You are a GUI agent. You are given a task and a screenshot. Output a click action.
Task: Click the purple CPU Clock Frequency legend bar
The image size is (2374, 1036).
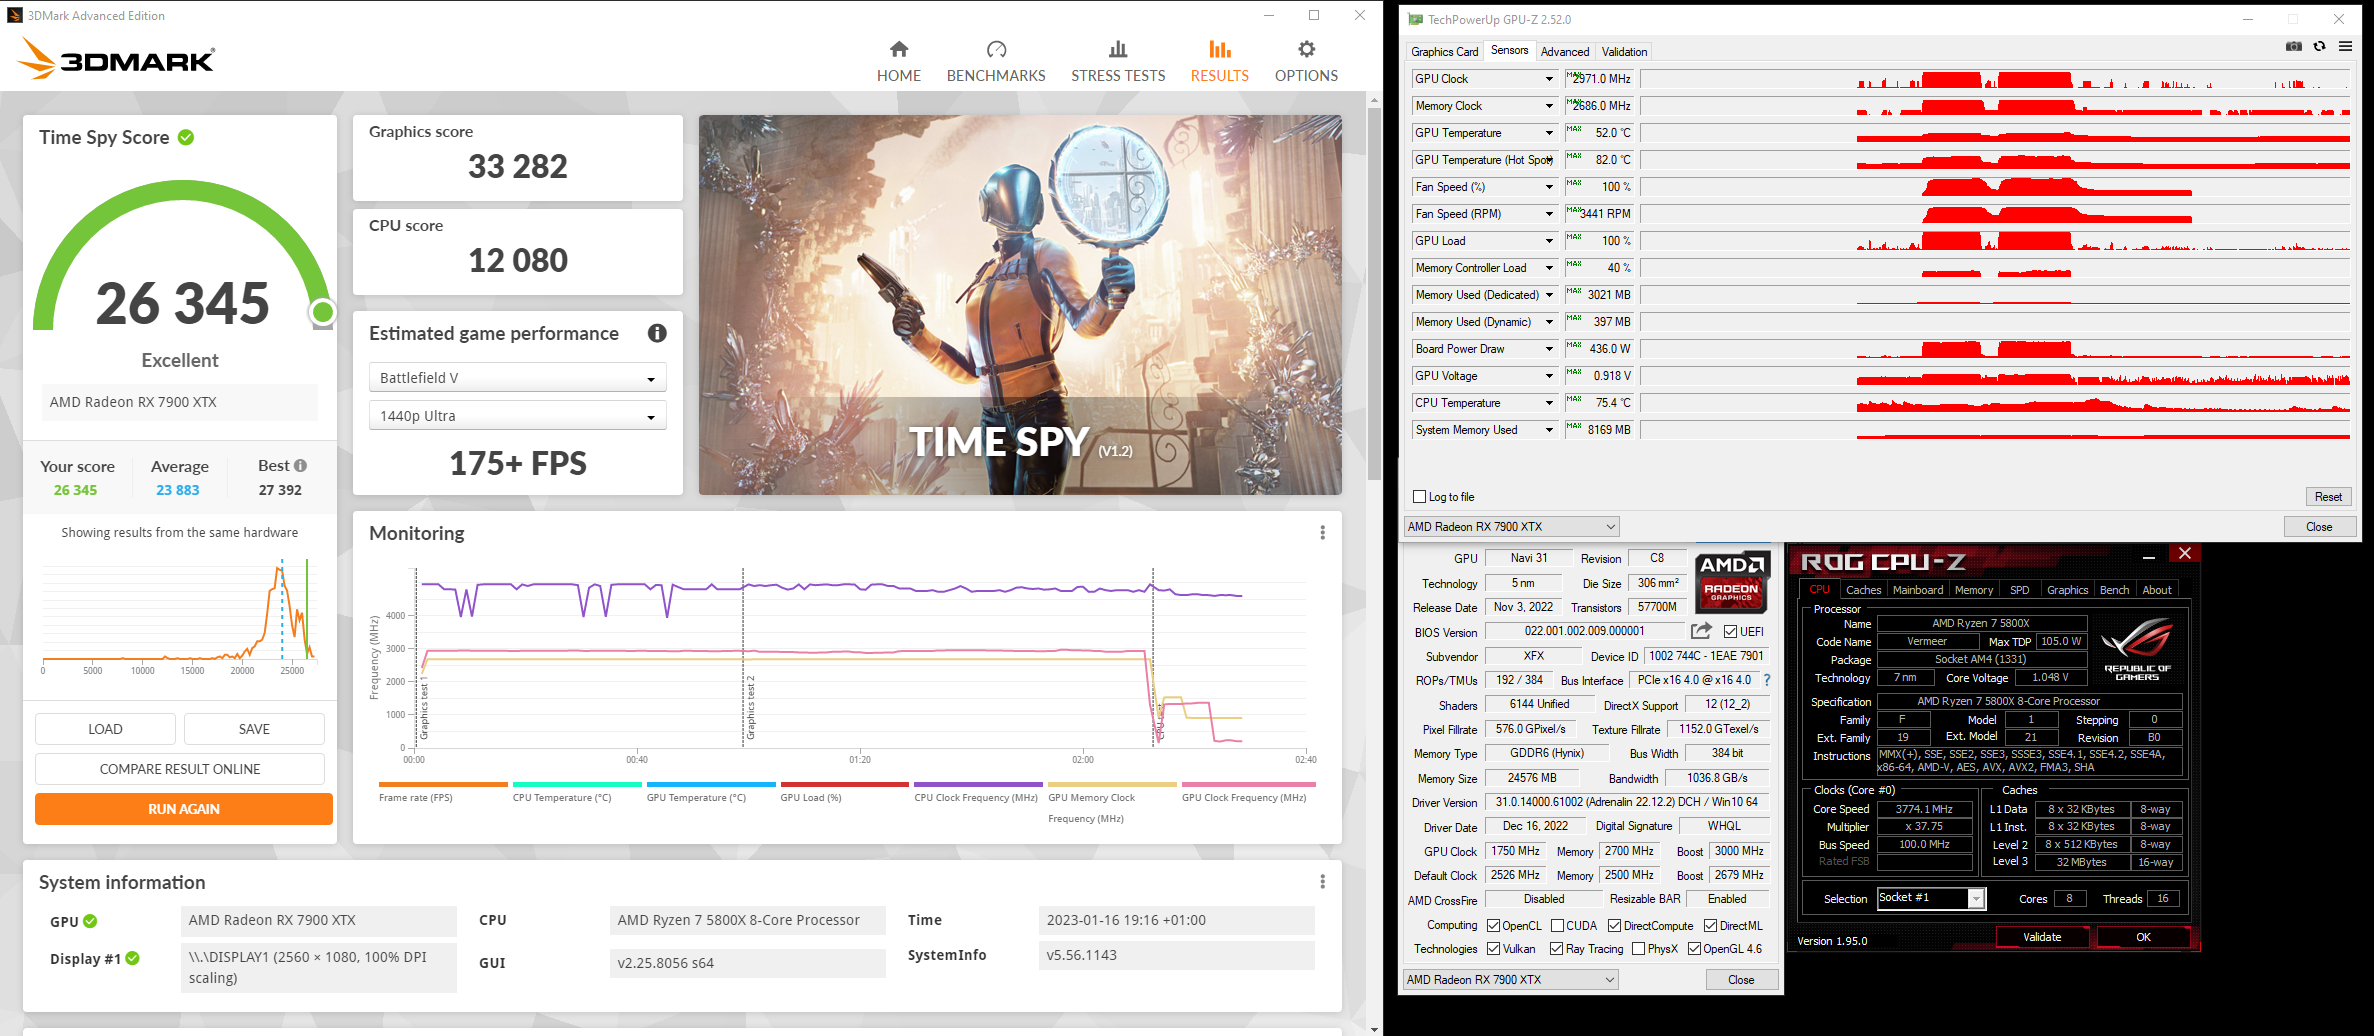coord(978,784)
